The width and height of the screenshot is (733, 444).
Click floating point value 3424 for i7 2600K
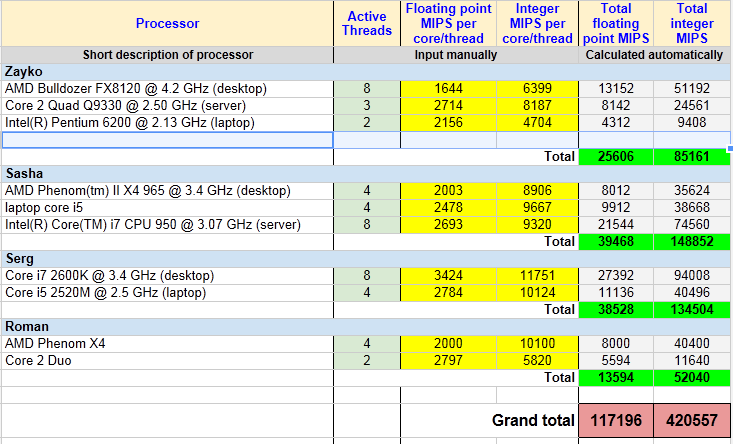pyautogui.click(x=448, y=276)
